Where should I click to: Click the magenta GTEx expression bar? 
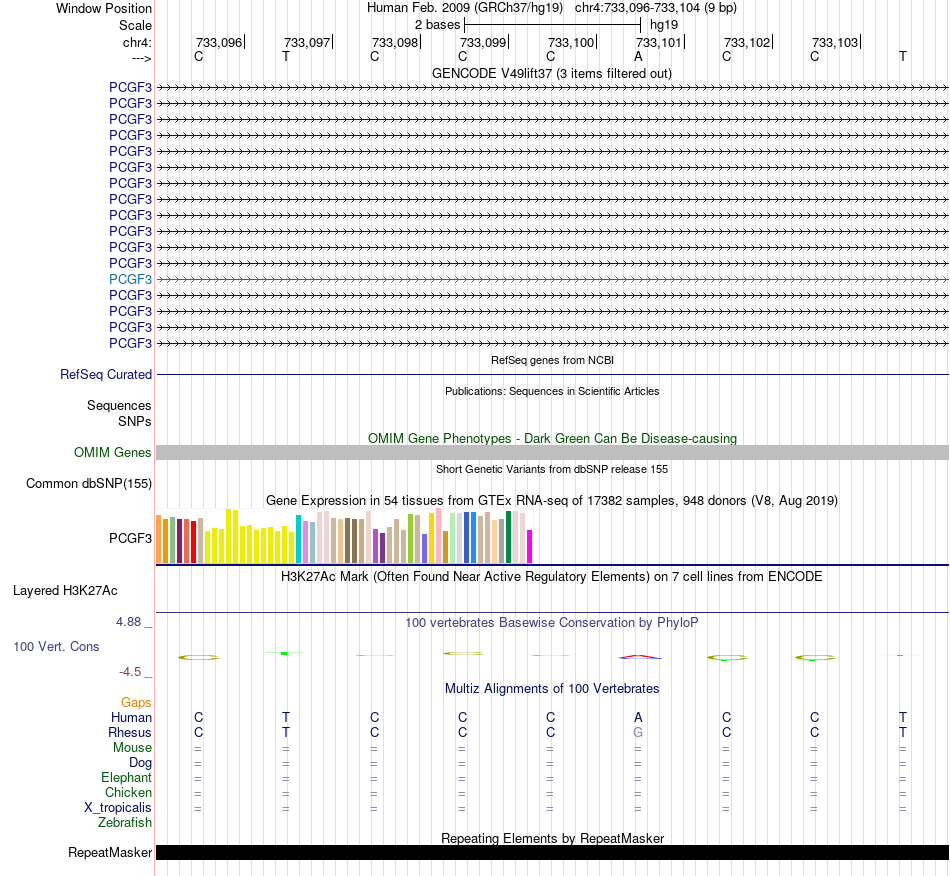point(530,546)
